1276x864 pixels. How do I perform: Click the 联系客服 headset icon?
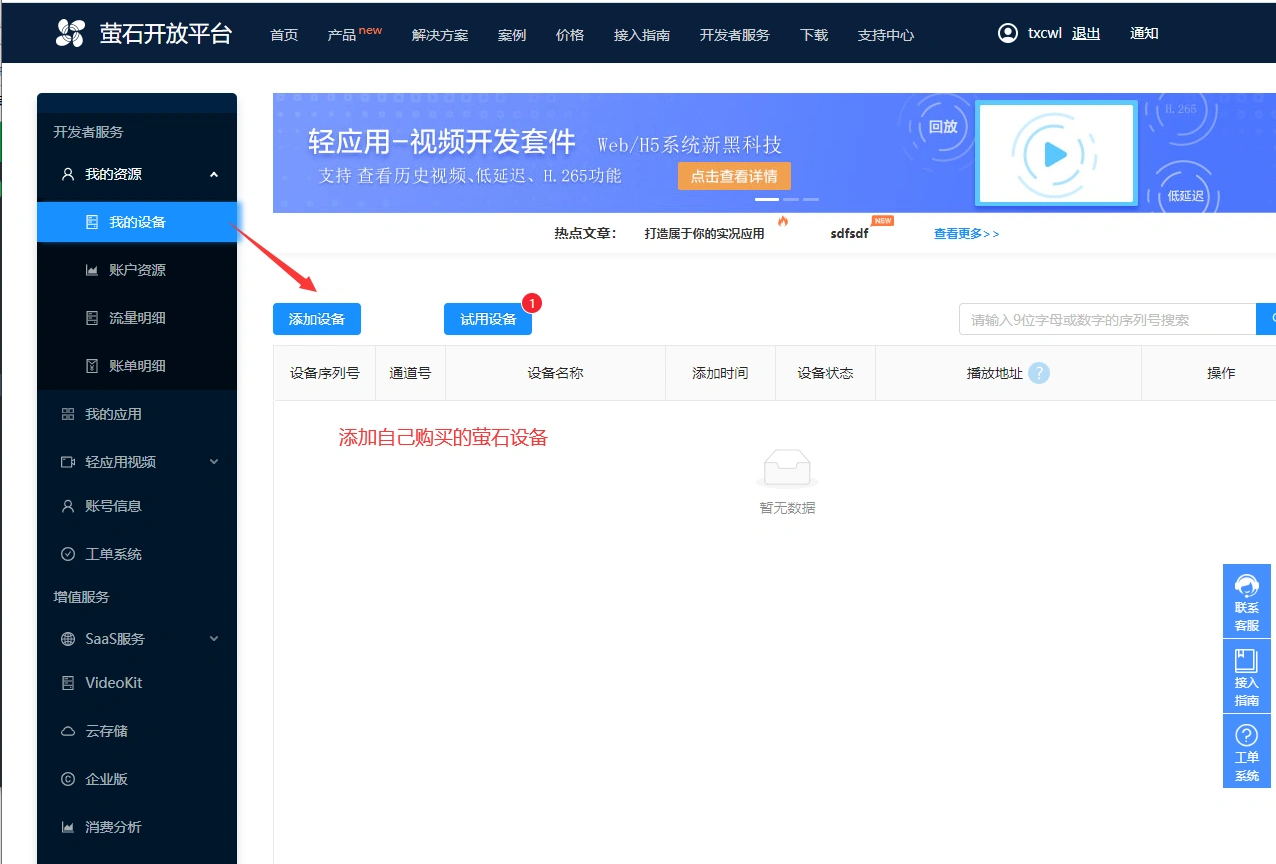[1247, 585]
